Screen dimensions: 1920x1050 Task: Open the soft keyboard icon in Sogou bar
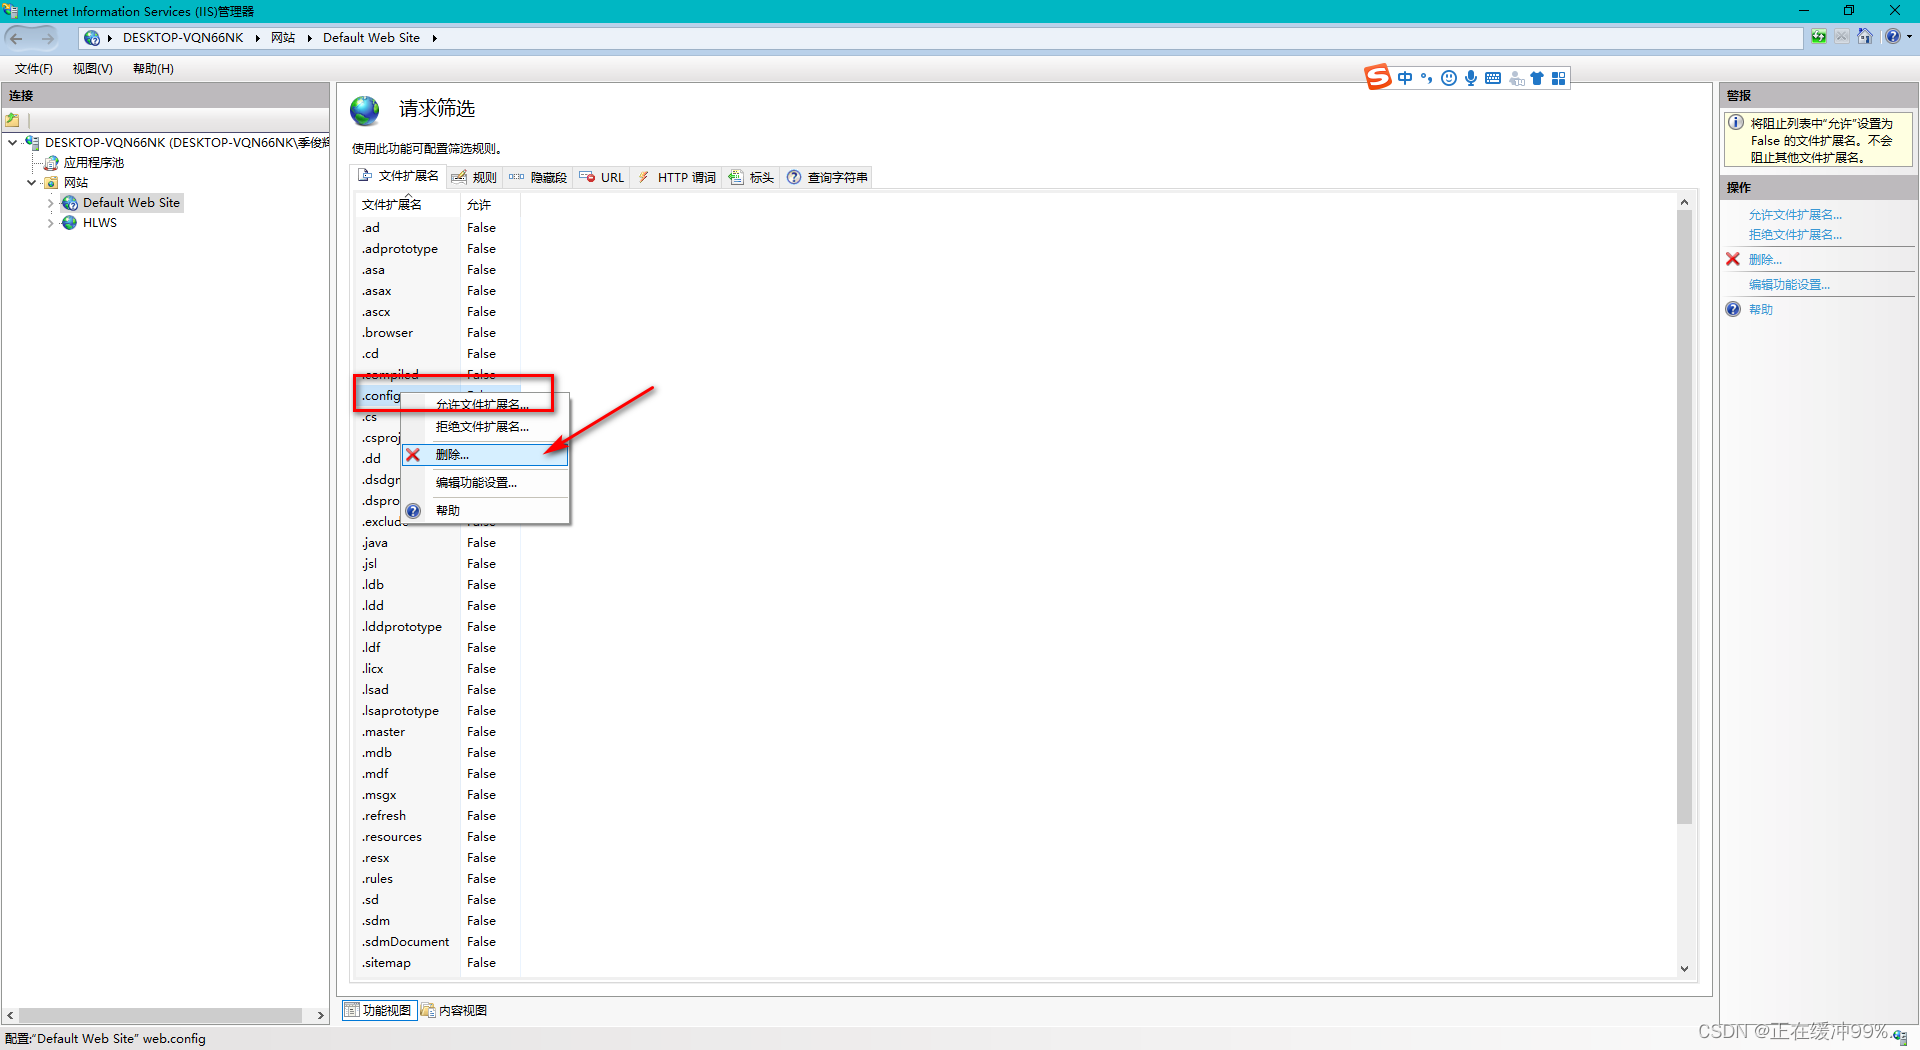[x=1493, y=78]
